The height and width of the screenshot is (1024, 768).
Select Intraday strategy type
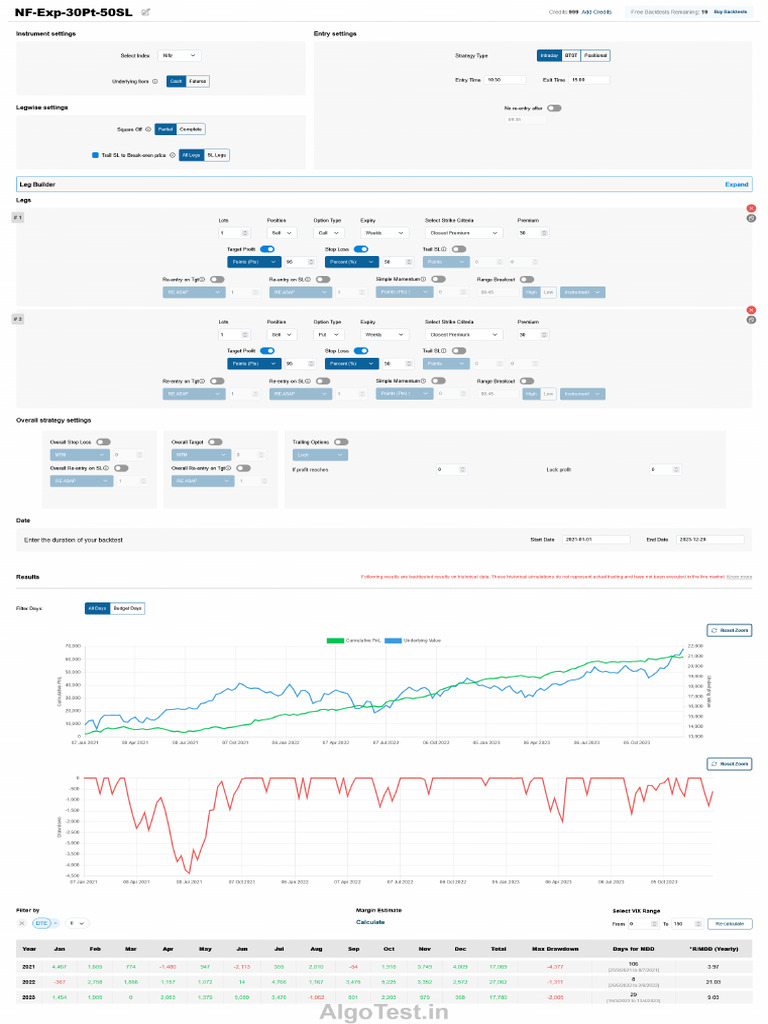[549, 56]
